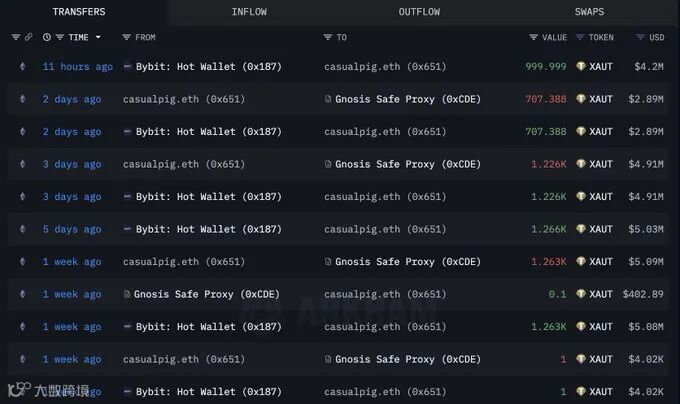Open the filter icon next to TIME
Viewport: 680px width, 404px height.
point(60,37)
